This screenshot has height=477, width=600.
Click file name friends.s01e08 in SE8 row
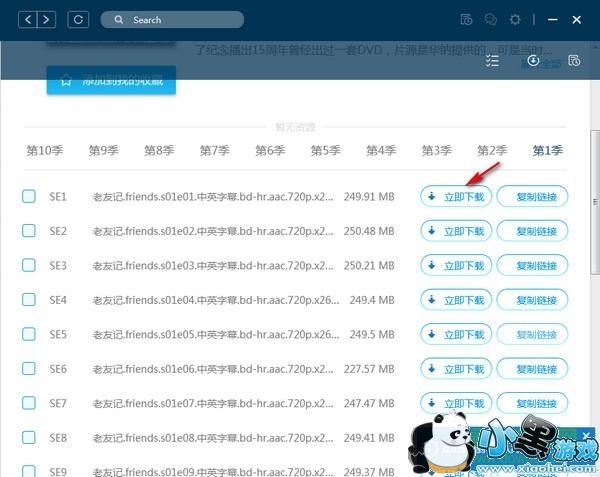213,438
